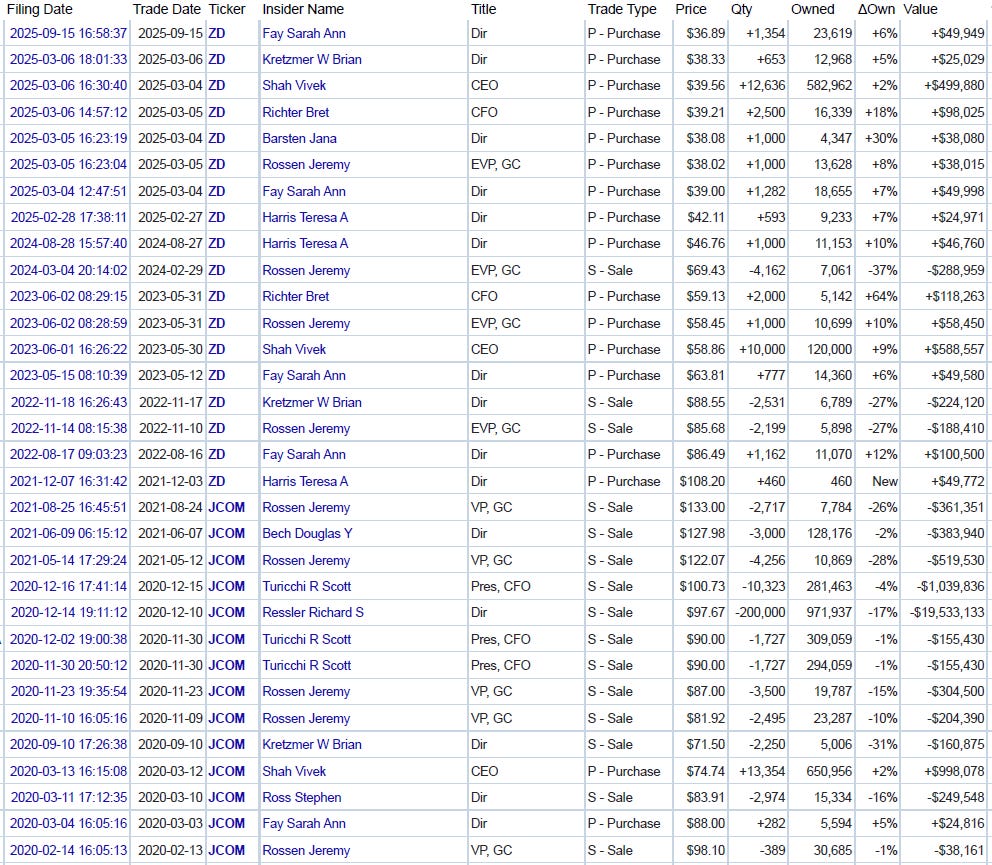992x865 pixels.
Task: Click owned amount 971,937
Action: coord(829,613)
